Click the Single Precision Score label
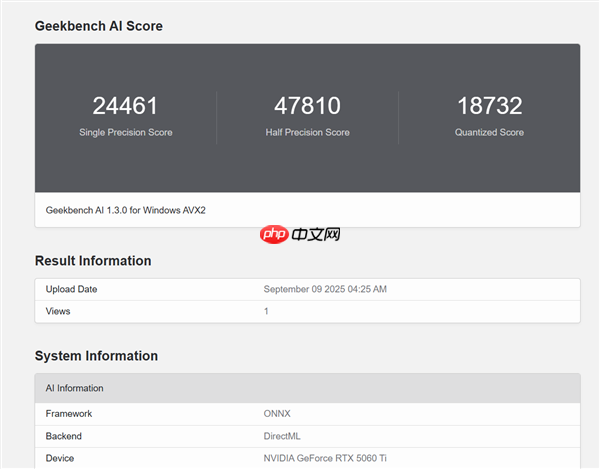The width and height of the screenshot is (600, 469). point(126,132)
